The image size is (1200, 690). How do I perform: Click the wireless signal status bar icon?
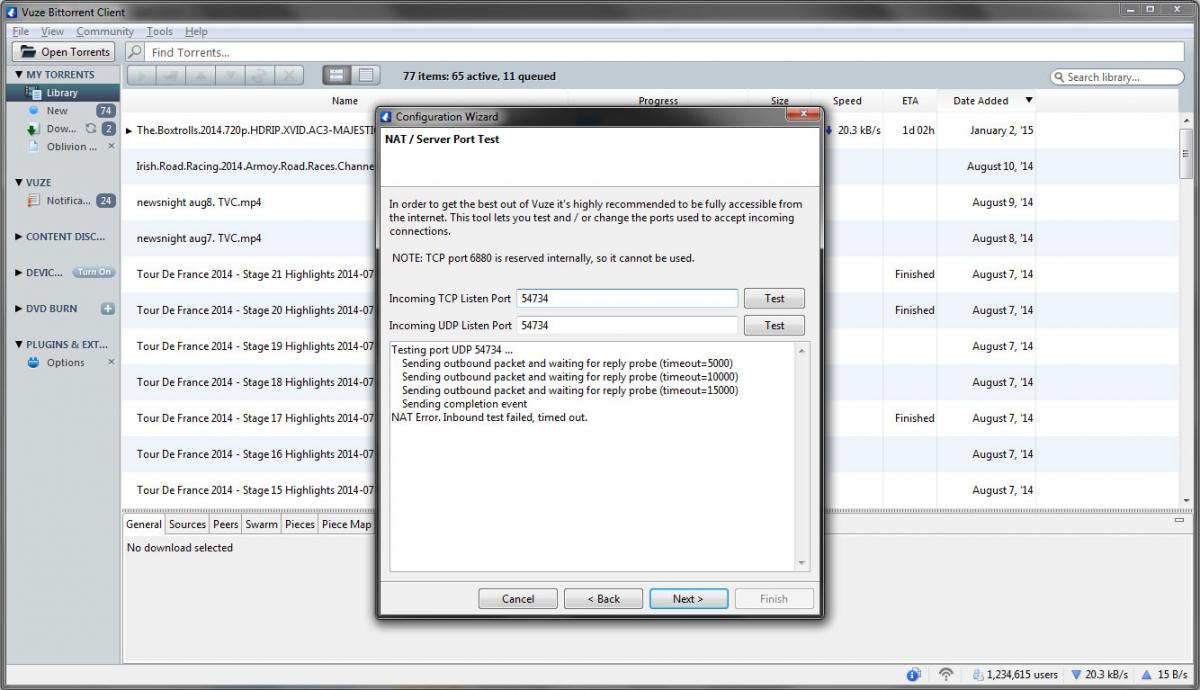point(946,675)
